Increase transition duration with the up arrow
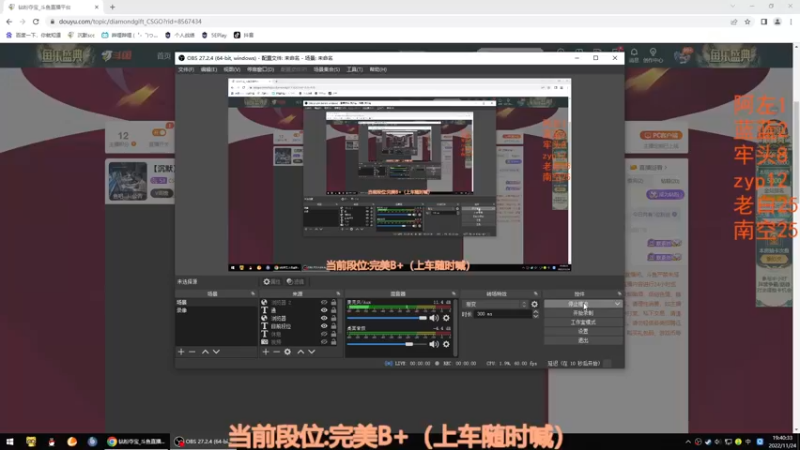The width and height of the screenshot is (800, 450). (536, 312)
